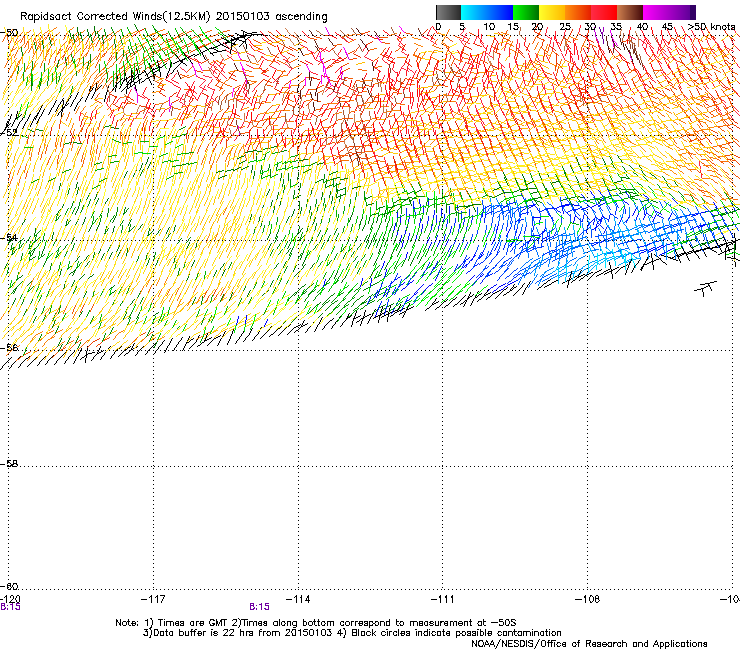Viewport: 740px width, 650px height.
Task: Click the isolated black wind barb in the white area
Action: coord(705,288)
